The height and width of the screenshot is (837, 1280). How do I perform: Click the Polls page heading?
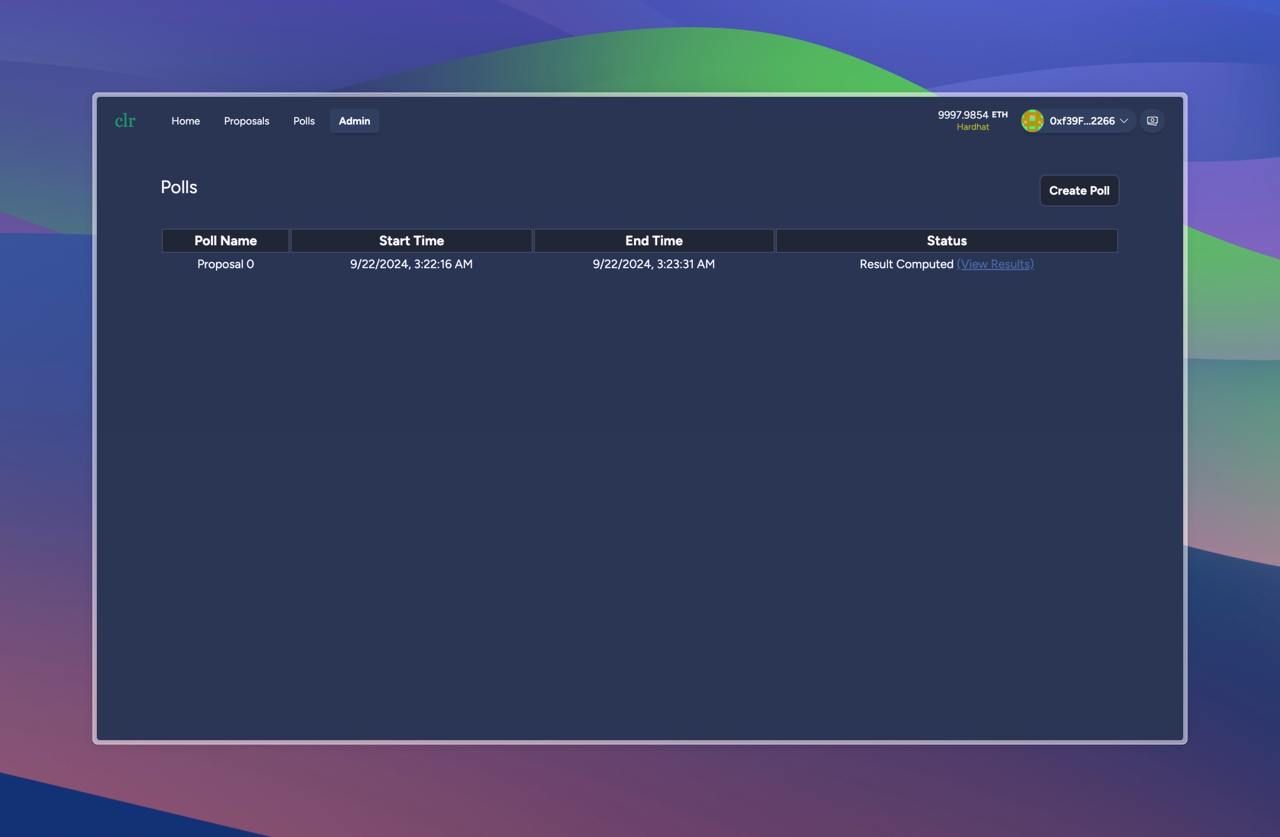pyautogui.click(x=179, y=187)
